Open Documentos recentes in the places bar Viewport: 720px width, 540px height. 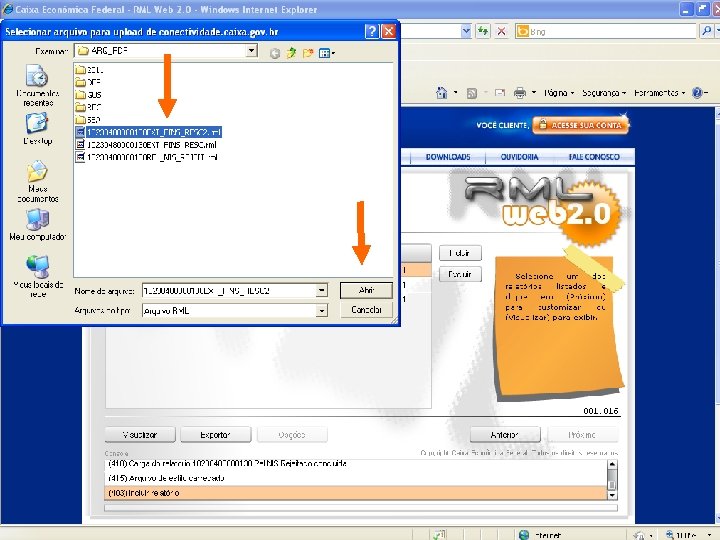click(38, 86)
